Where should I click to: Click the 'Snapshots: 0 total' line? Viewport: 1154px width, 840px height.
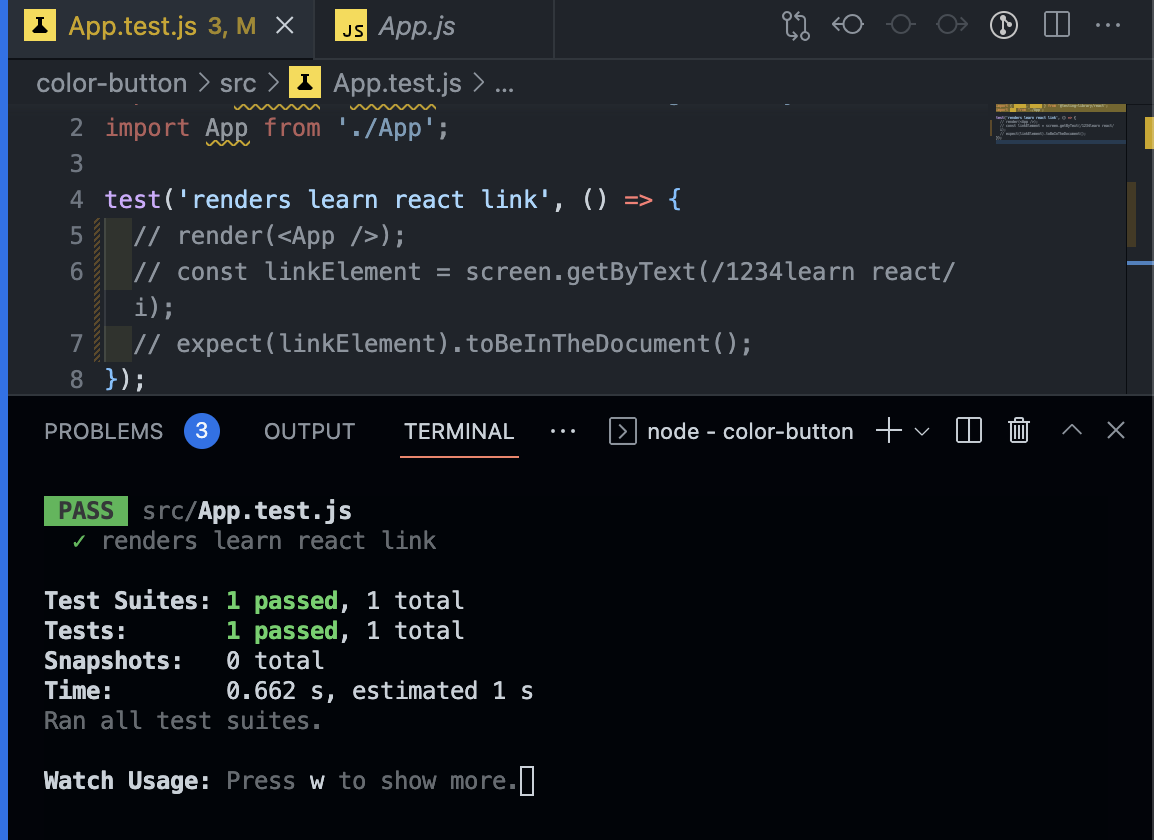click(x=184, y=661)
